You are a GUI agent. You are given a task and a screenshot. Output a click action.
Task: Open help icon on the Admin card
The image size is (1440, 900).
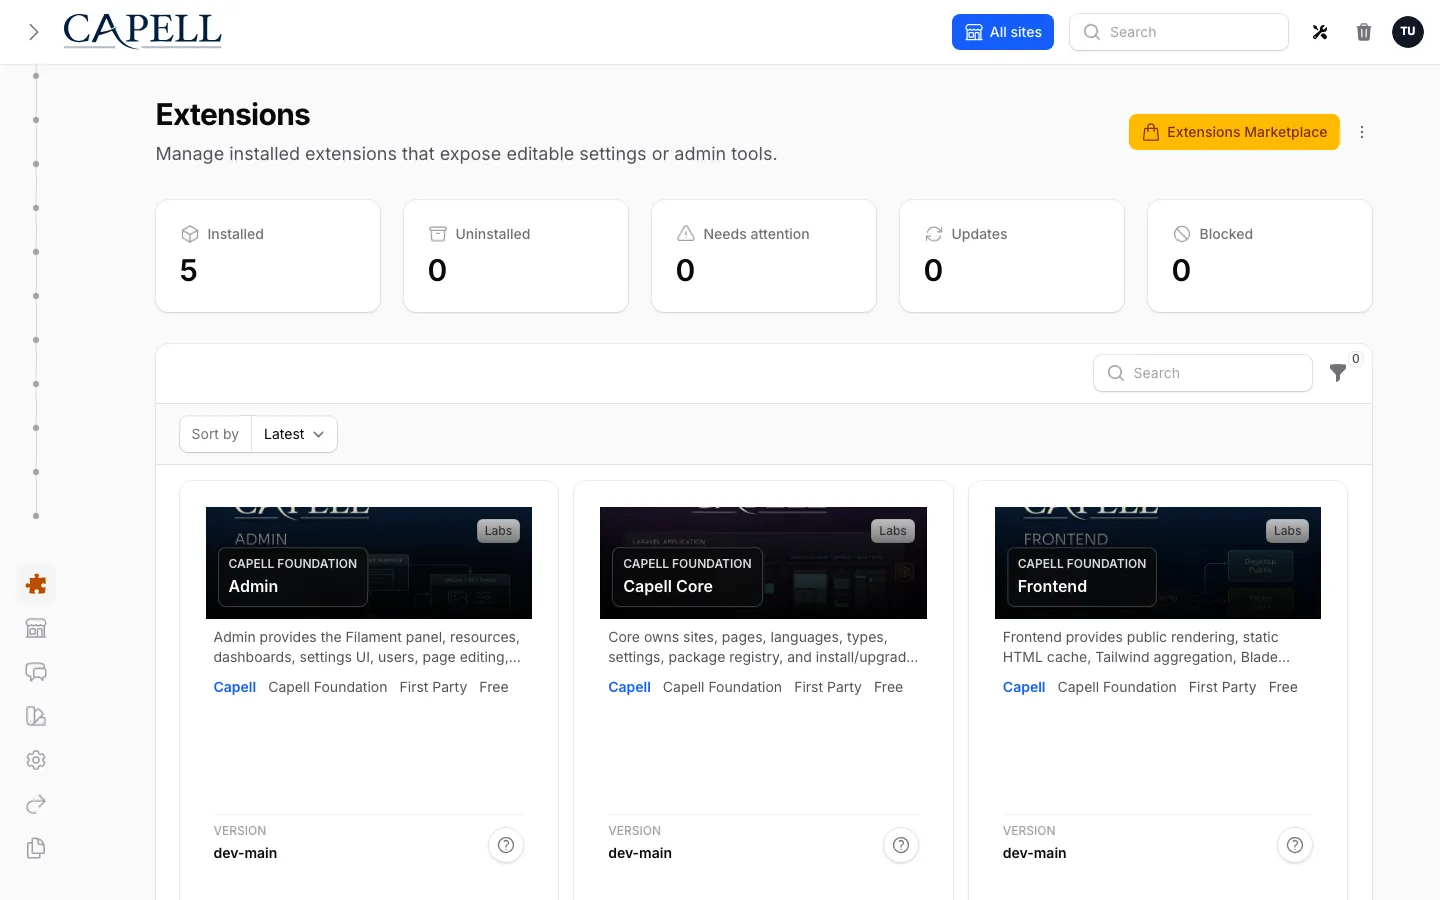[x=506, y=845]
